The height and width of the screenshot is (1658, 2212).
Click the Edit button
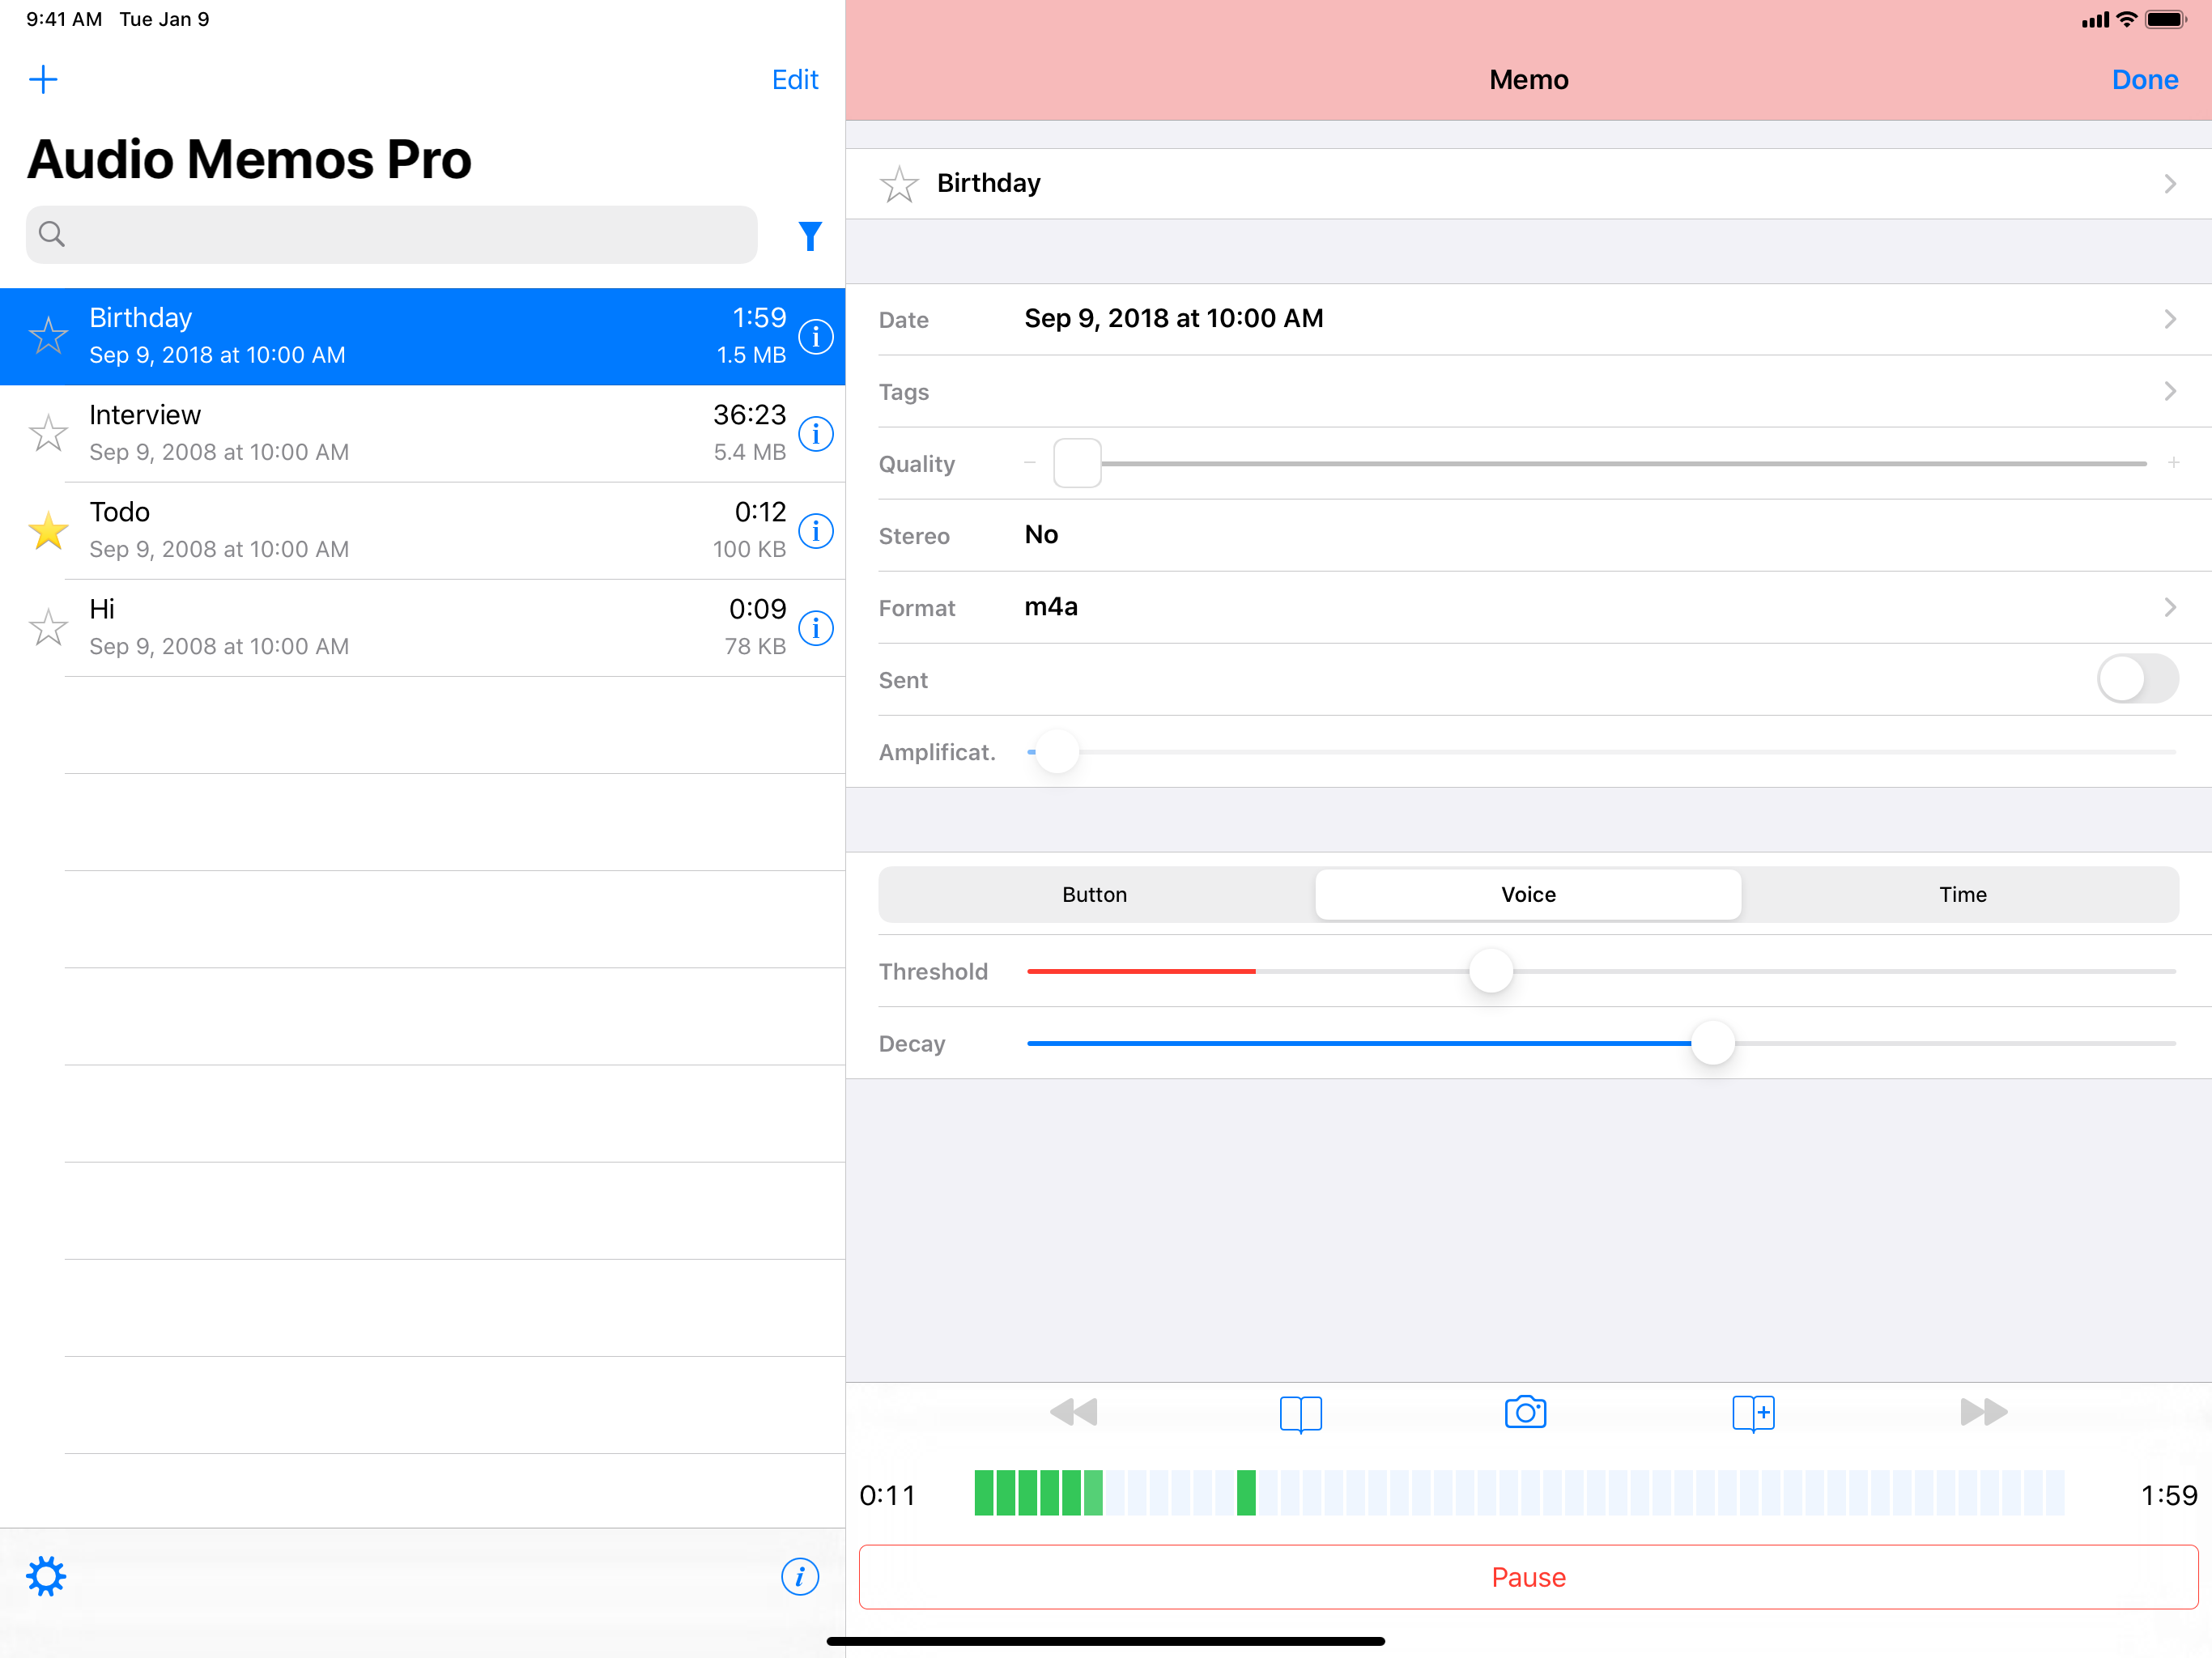click(x=795, y=80)
